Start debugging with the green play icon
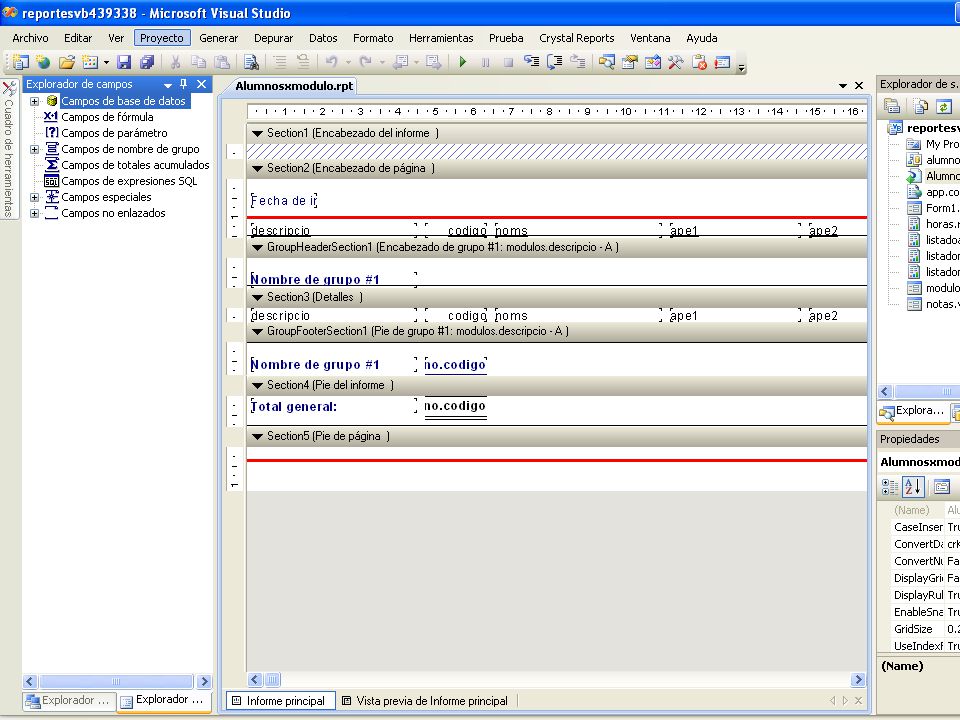The image size is (960, 720). (463, 62)
